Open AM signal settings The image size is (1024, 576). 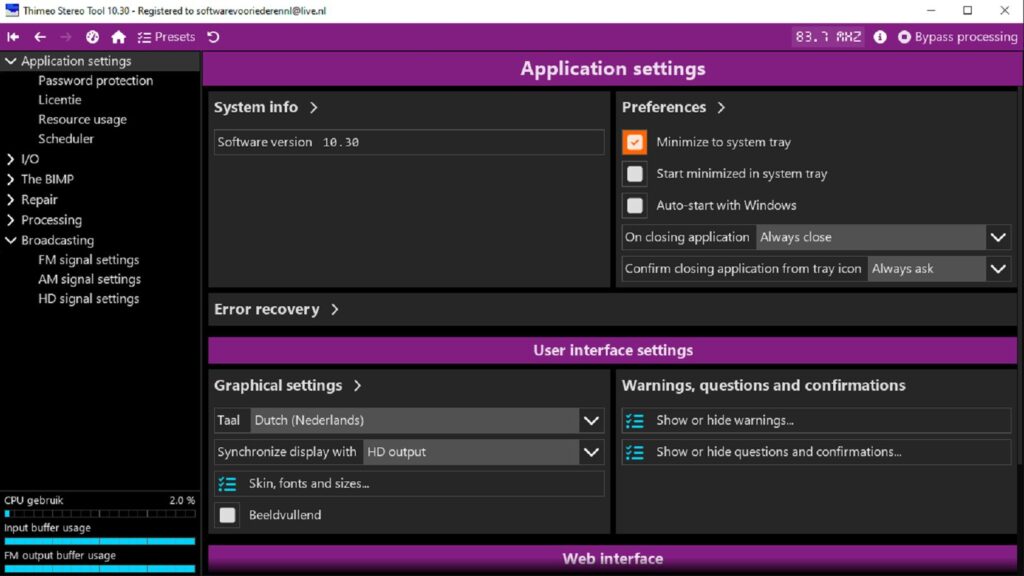click(89, 280)
